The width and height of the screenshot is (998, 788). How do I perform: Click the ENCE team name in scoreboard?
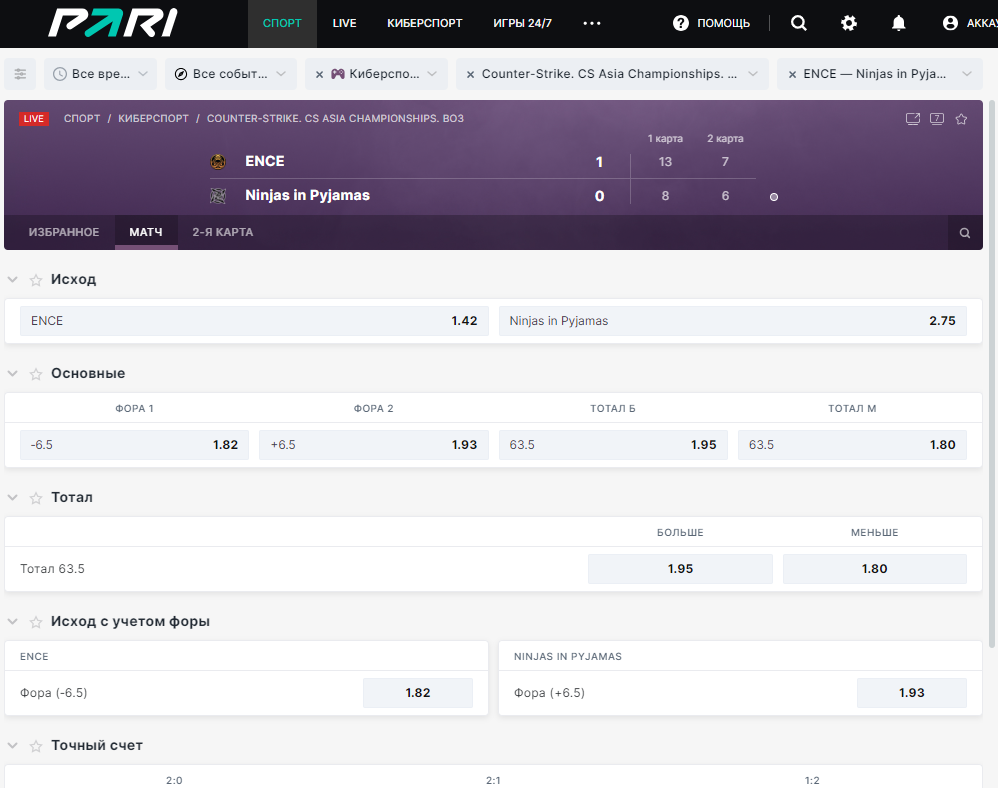[265, 161]
